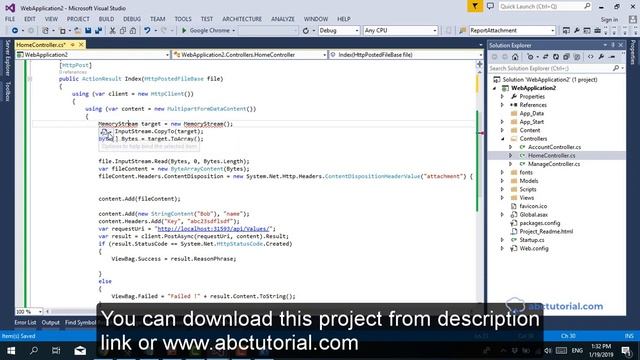640x360 pixels.
Task: Click the feedback speech bubble icon
Action: [x=490, y=6]
